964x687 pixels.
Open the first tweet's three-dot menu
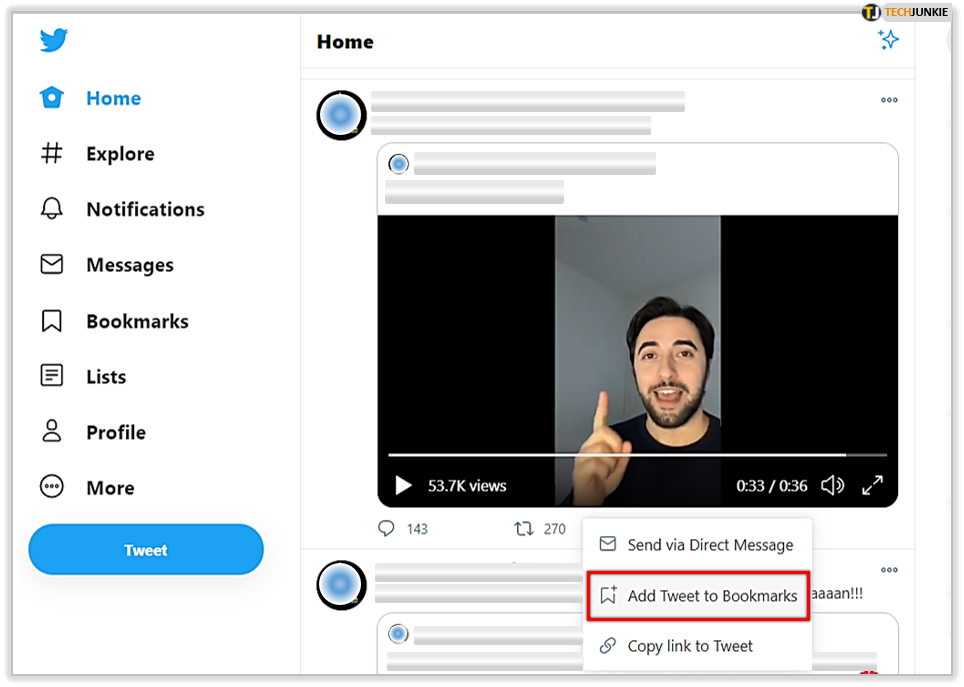click(x=889, y=100)
